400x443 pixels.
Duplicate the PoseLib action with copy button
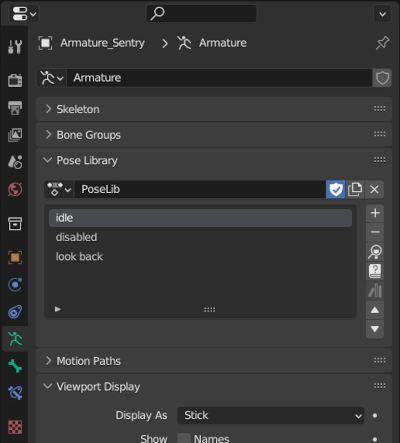[x=355, y=189]
